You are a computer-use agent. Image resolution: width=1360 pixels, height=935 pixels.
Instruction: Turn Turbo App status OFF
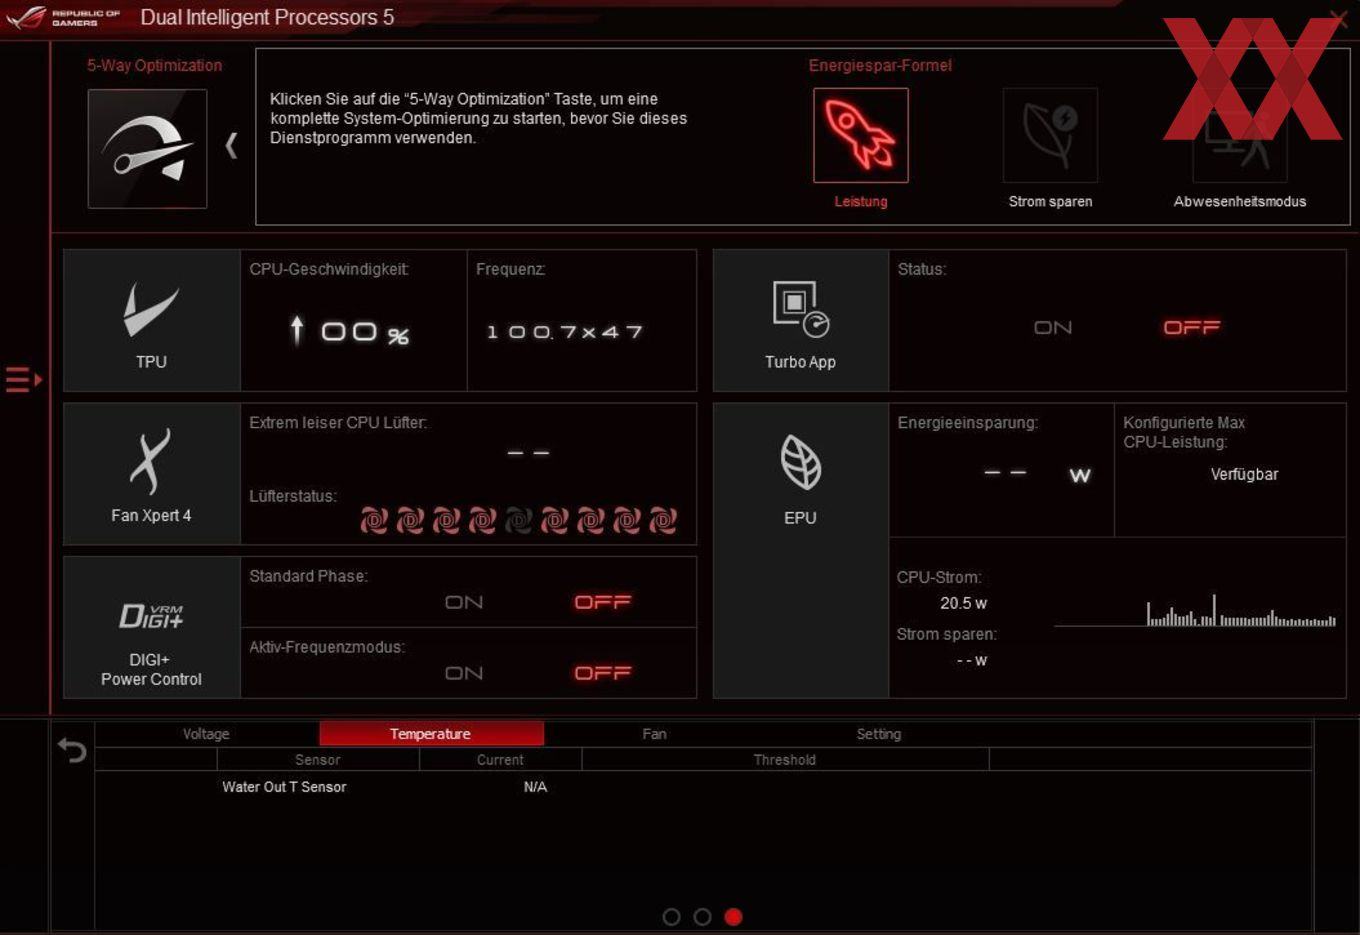(1191, 328)
